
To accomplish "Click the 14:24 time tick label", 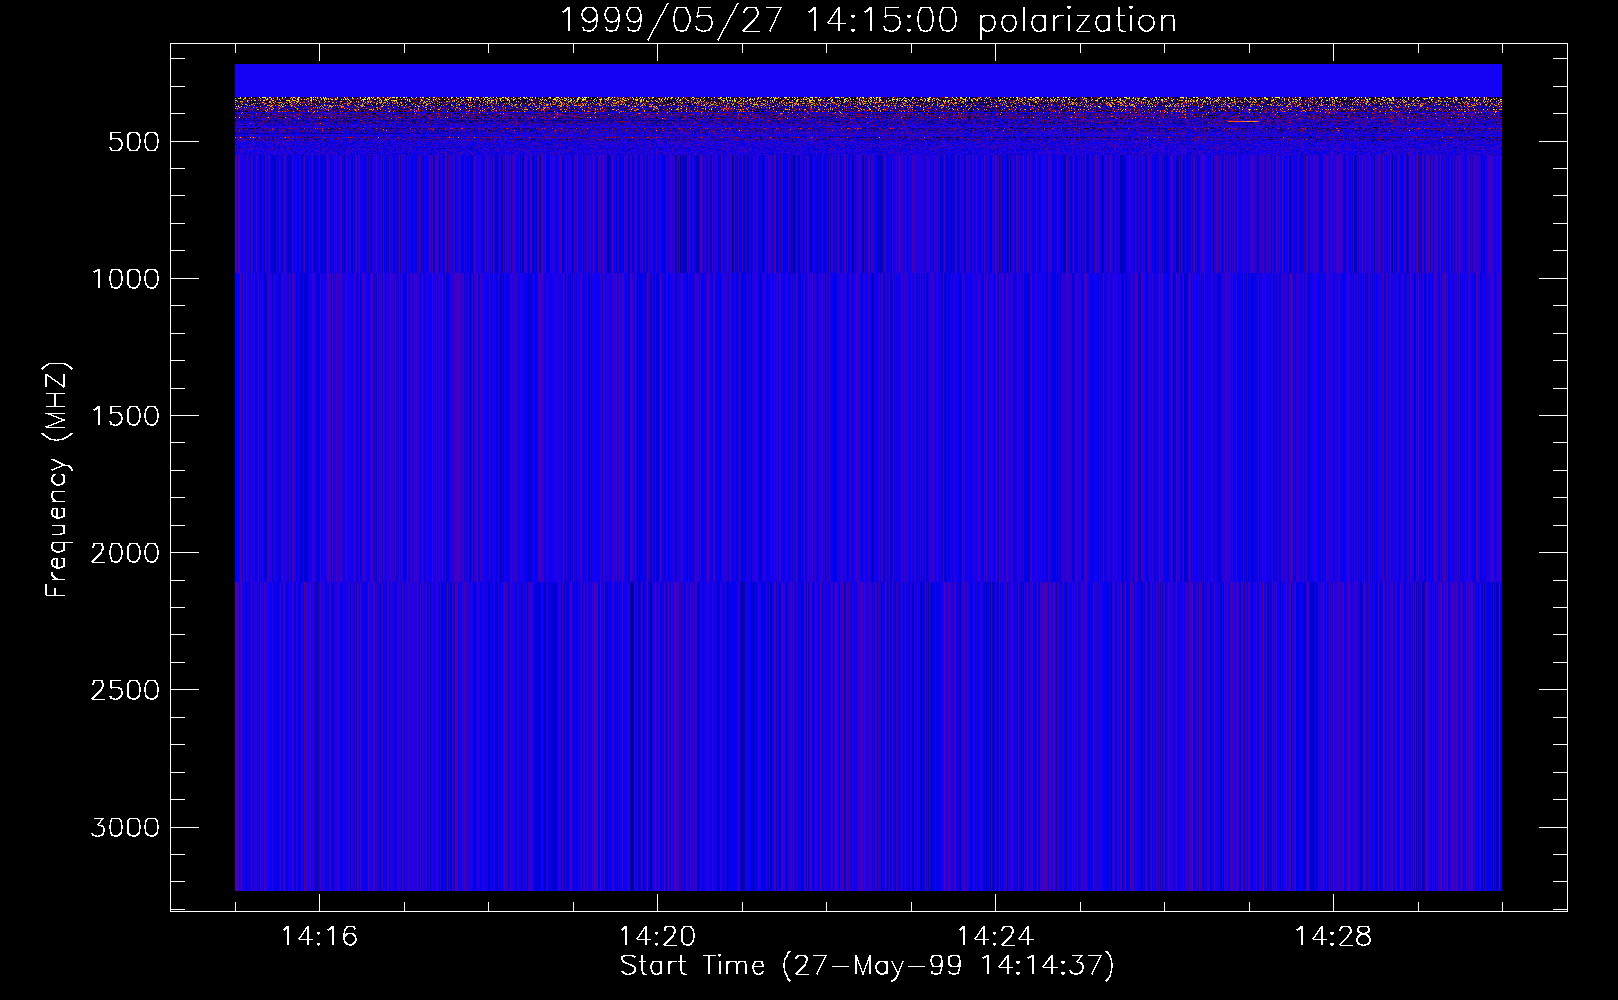I will click(x=995, y=937).
